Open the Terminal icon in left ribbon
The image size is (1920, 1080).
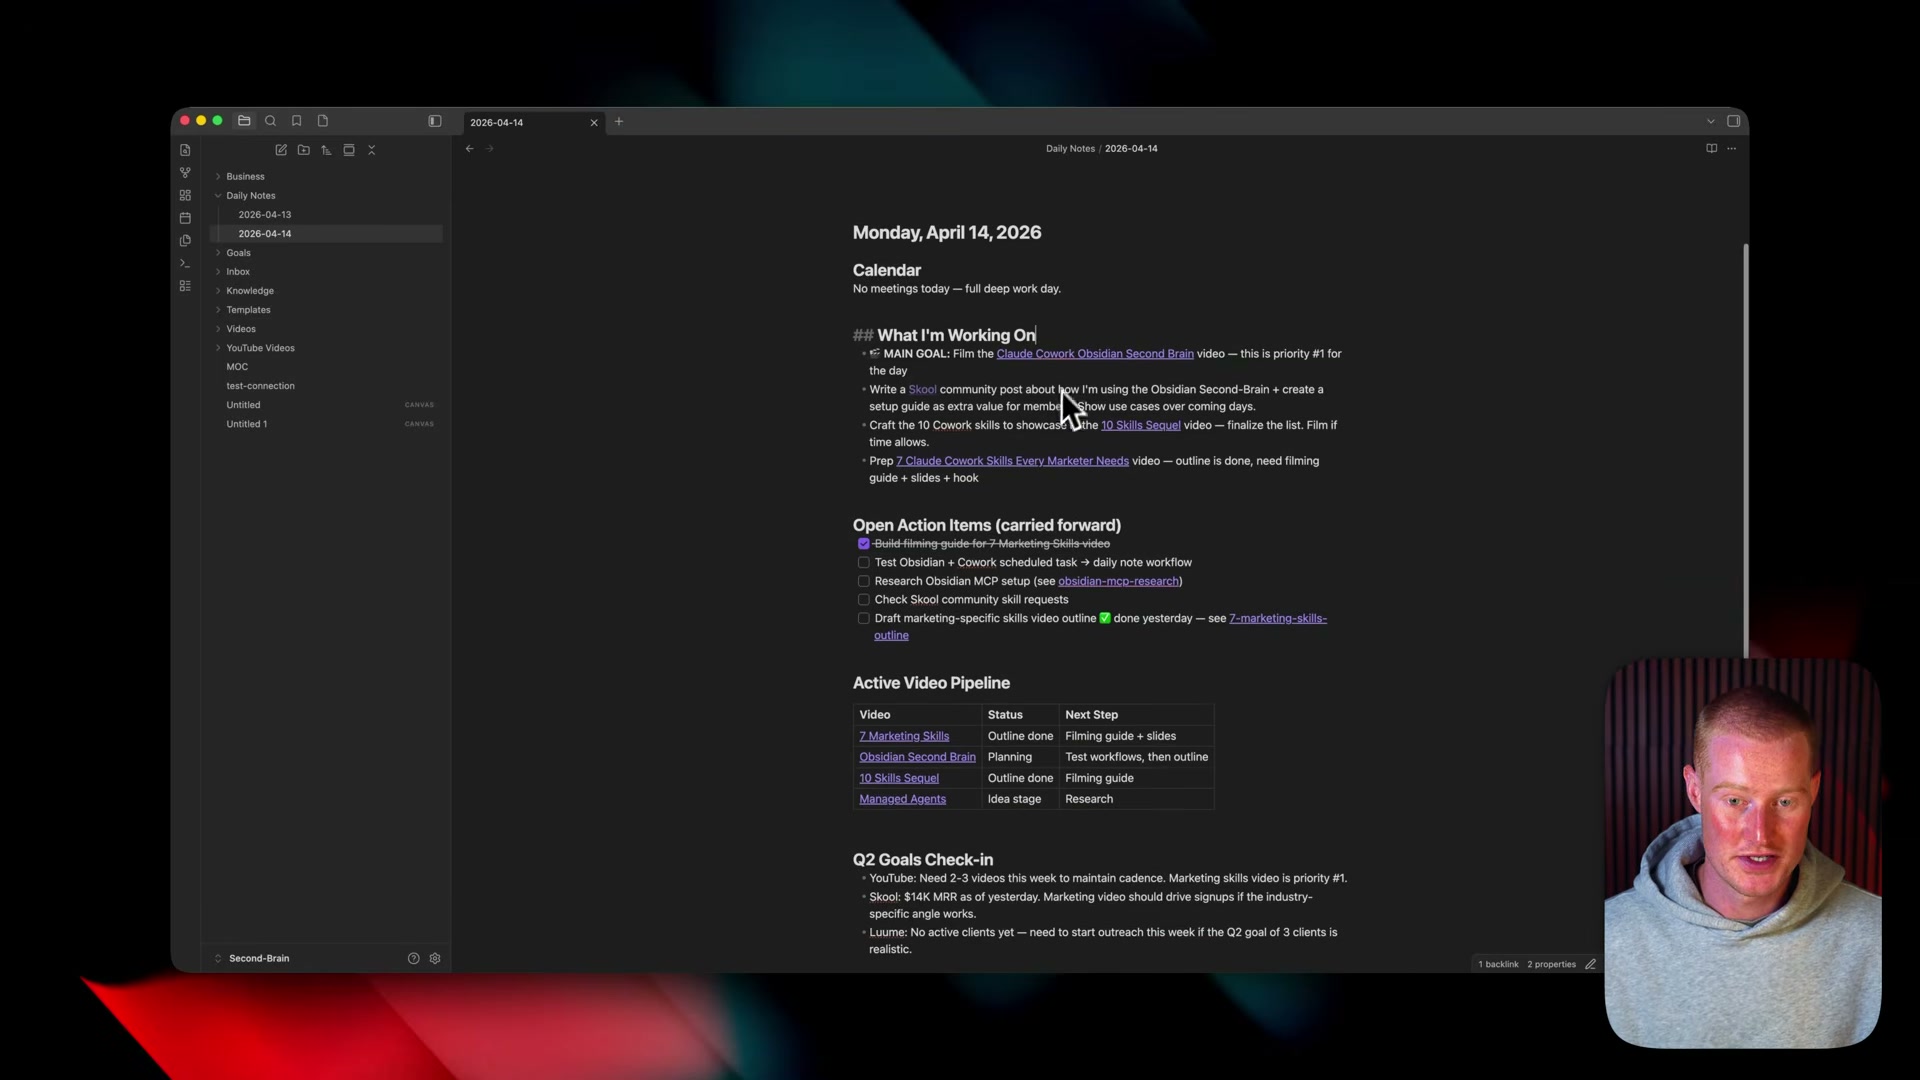[185, 263]
